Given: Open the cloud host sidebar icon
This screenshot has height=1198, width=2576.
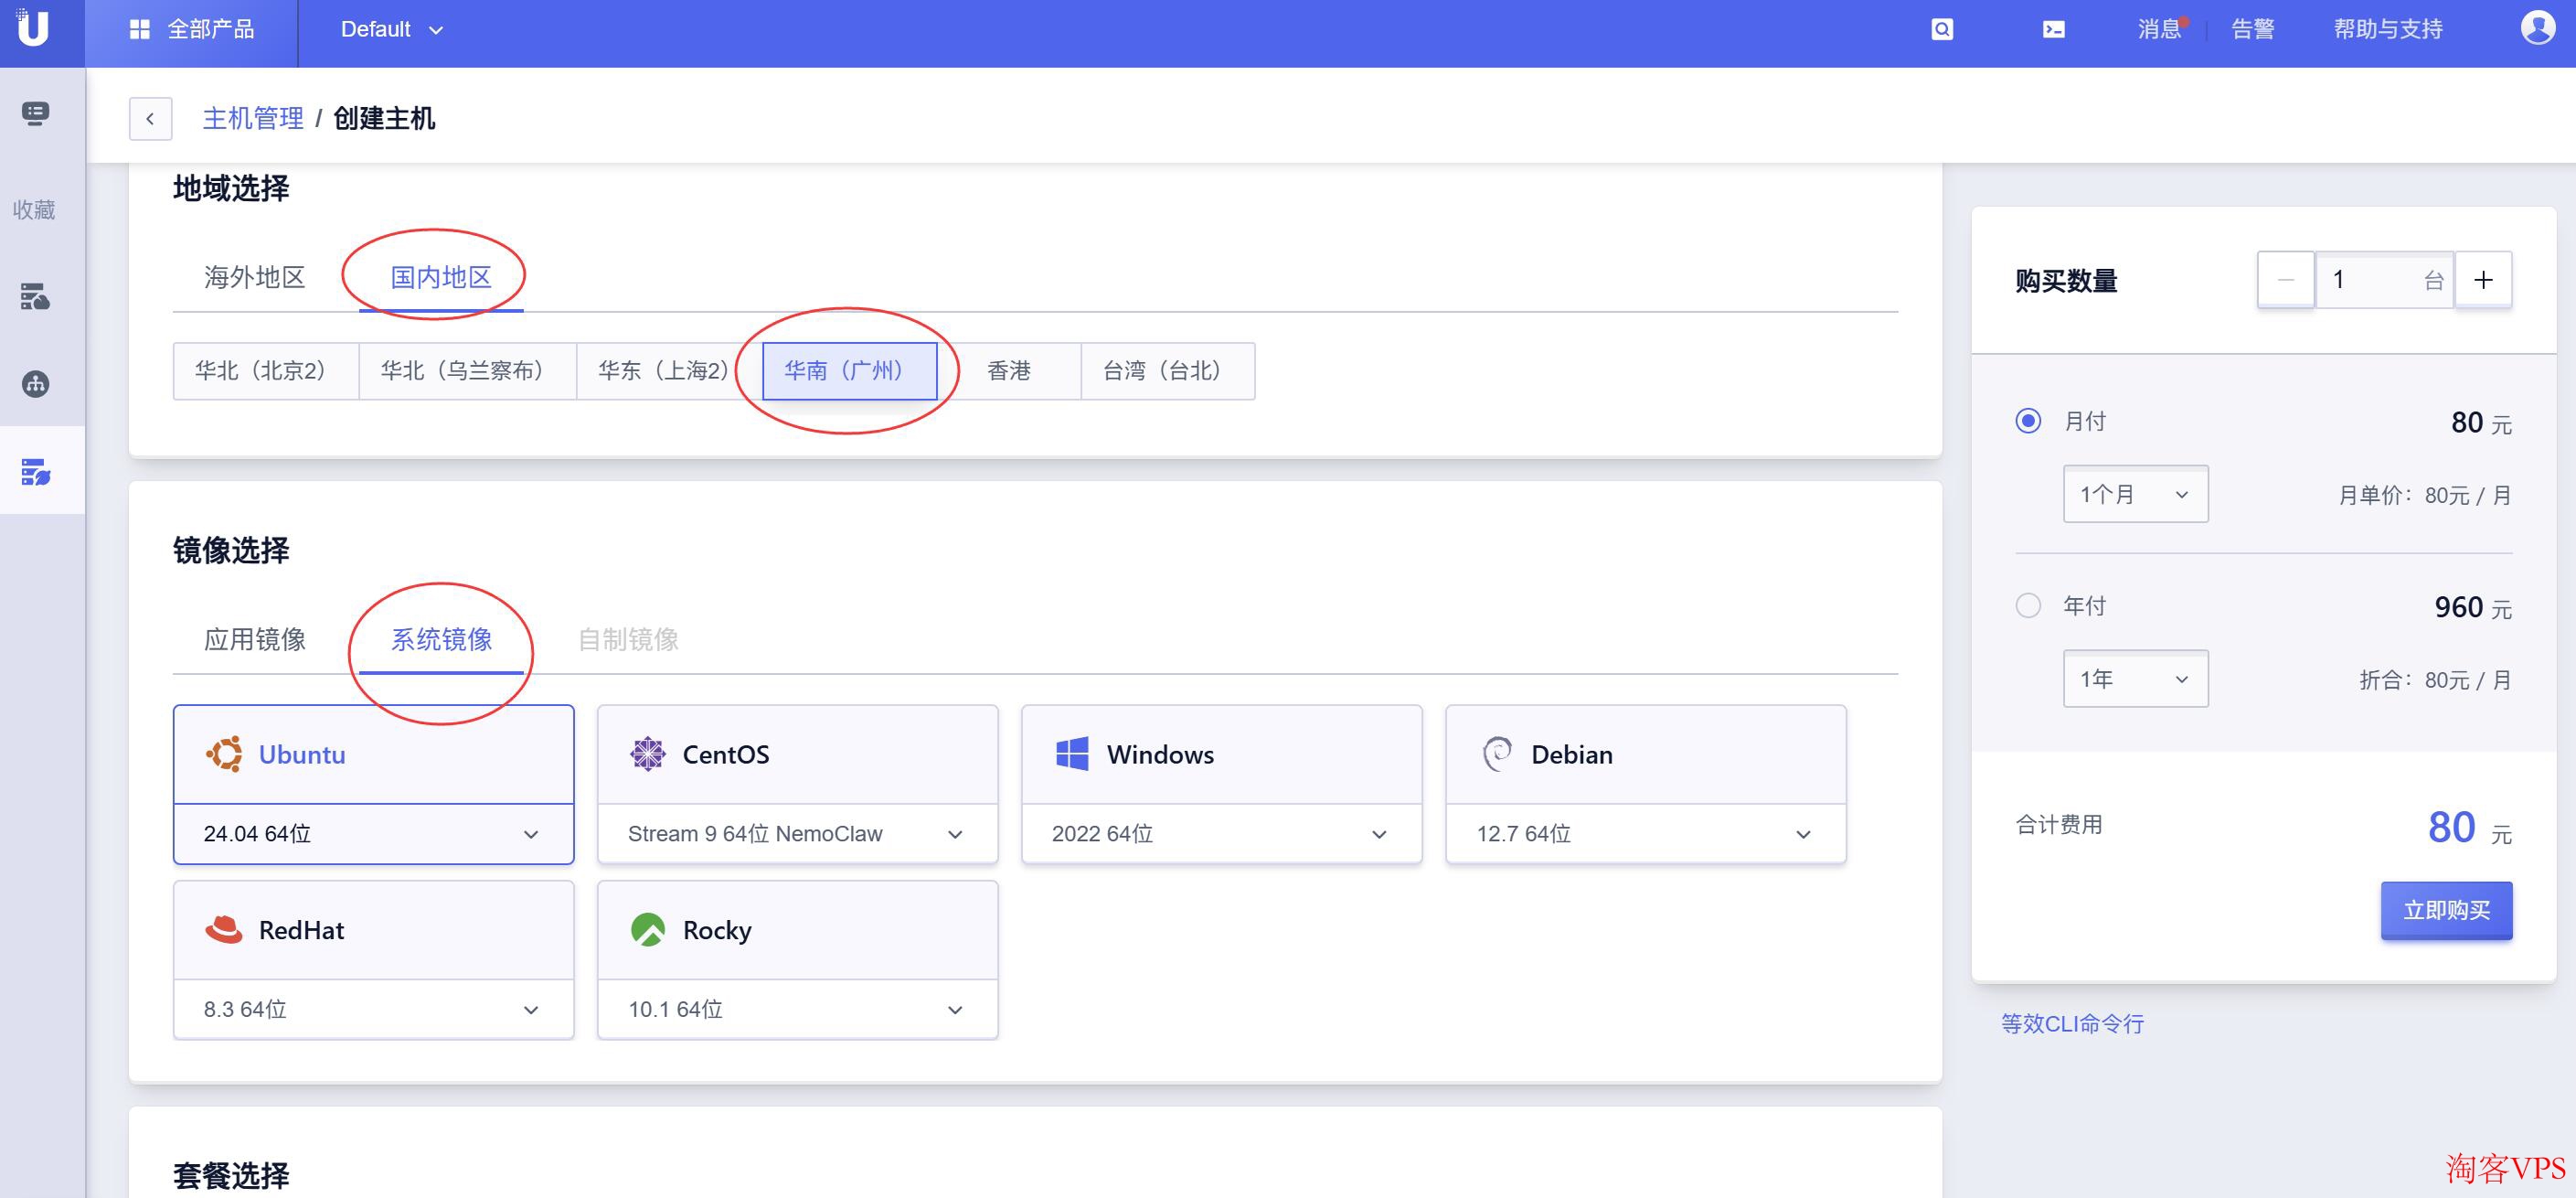Looking at the screenshot, I should pos(35,296).
